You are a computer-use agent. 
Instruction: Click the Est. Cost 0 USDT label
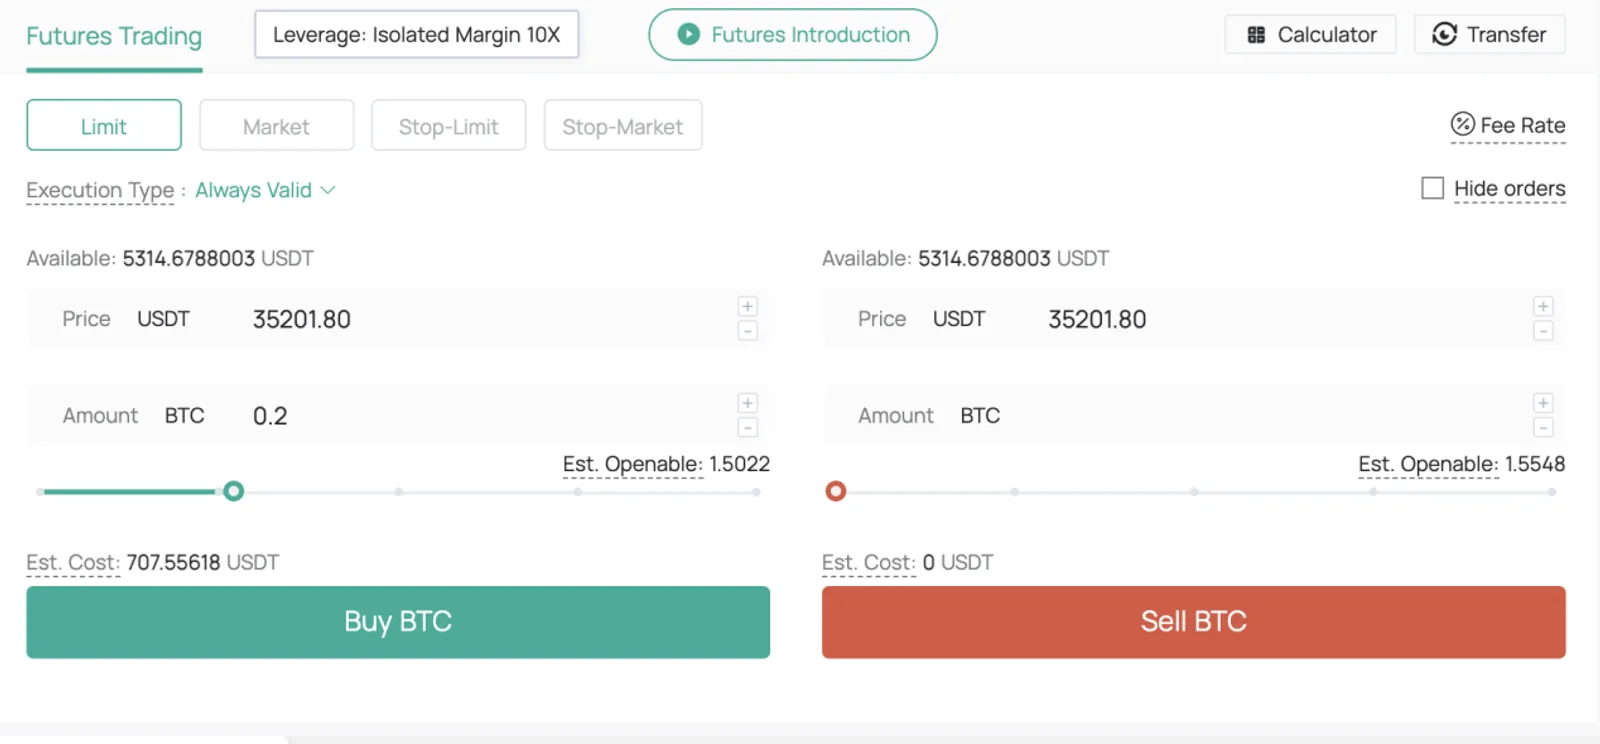coord(908,562)
